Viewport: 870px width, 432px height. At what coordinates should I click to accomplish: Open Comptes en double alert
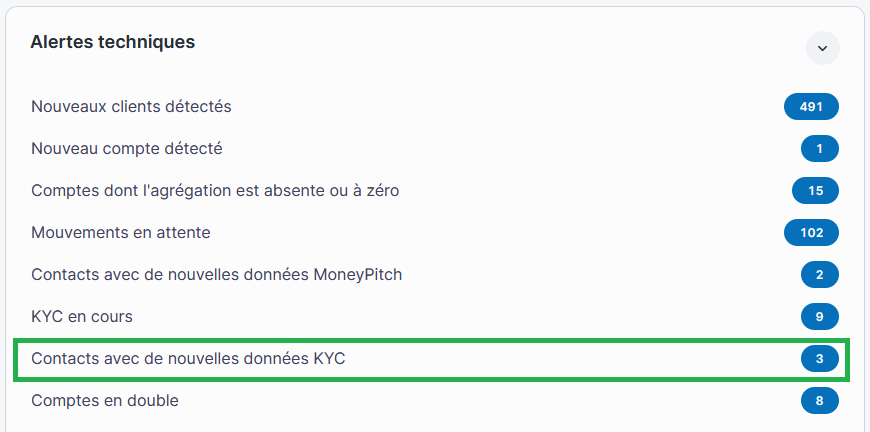[105, 400]
